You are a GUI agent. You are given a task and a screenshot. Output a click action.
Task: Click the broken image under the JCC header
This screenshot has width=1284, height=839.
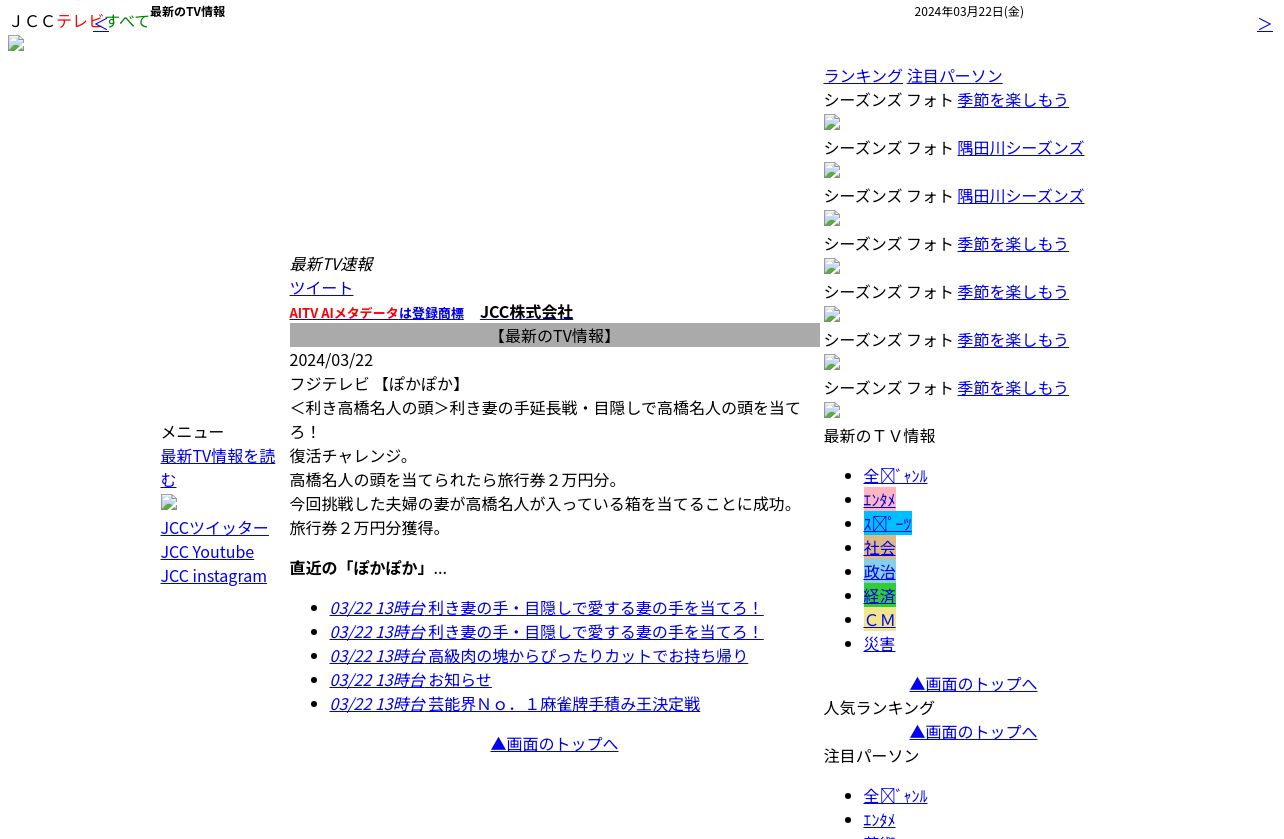(x=16, y=43)
